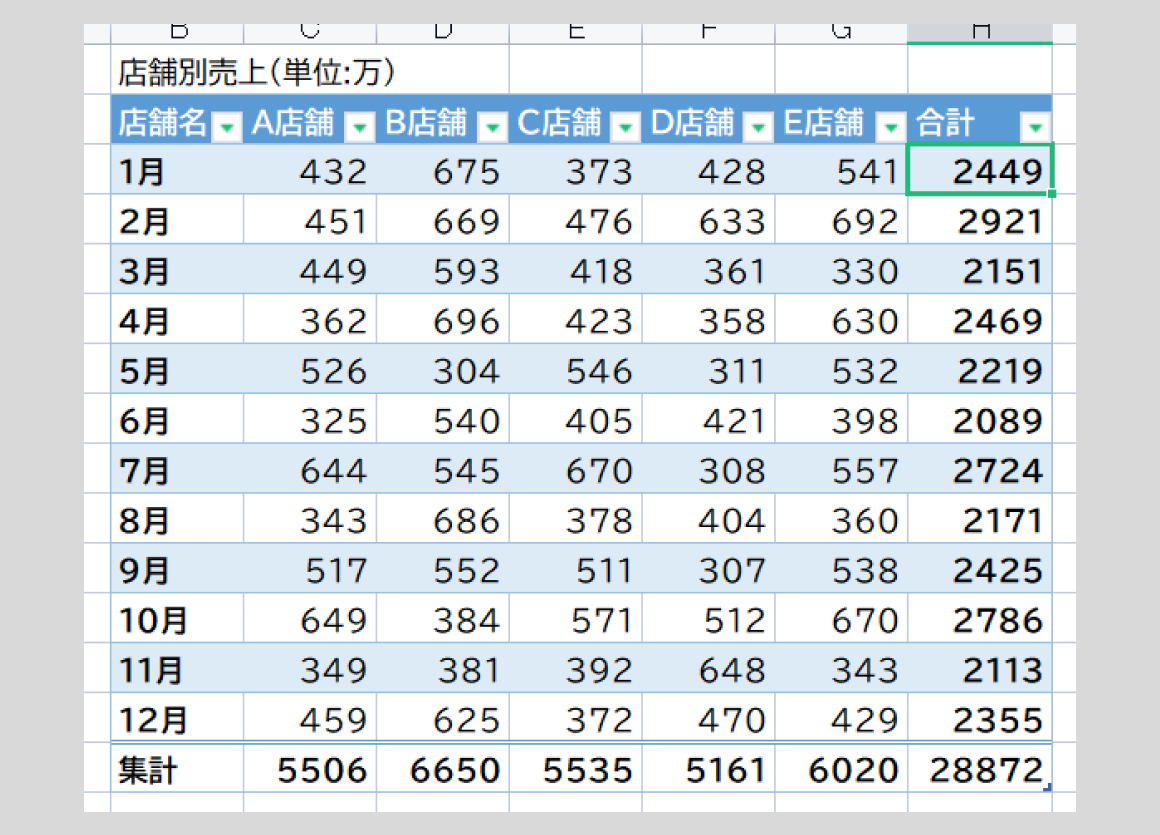
Task: Select cell with value 648
Action: pos(708,669)
